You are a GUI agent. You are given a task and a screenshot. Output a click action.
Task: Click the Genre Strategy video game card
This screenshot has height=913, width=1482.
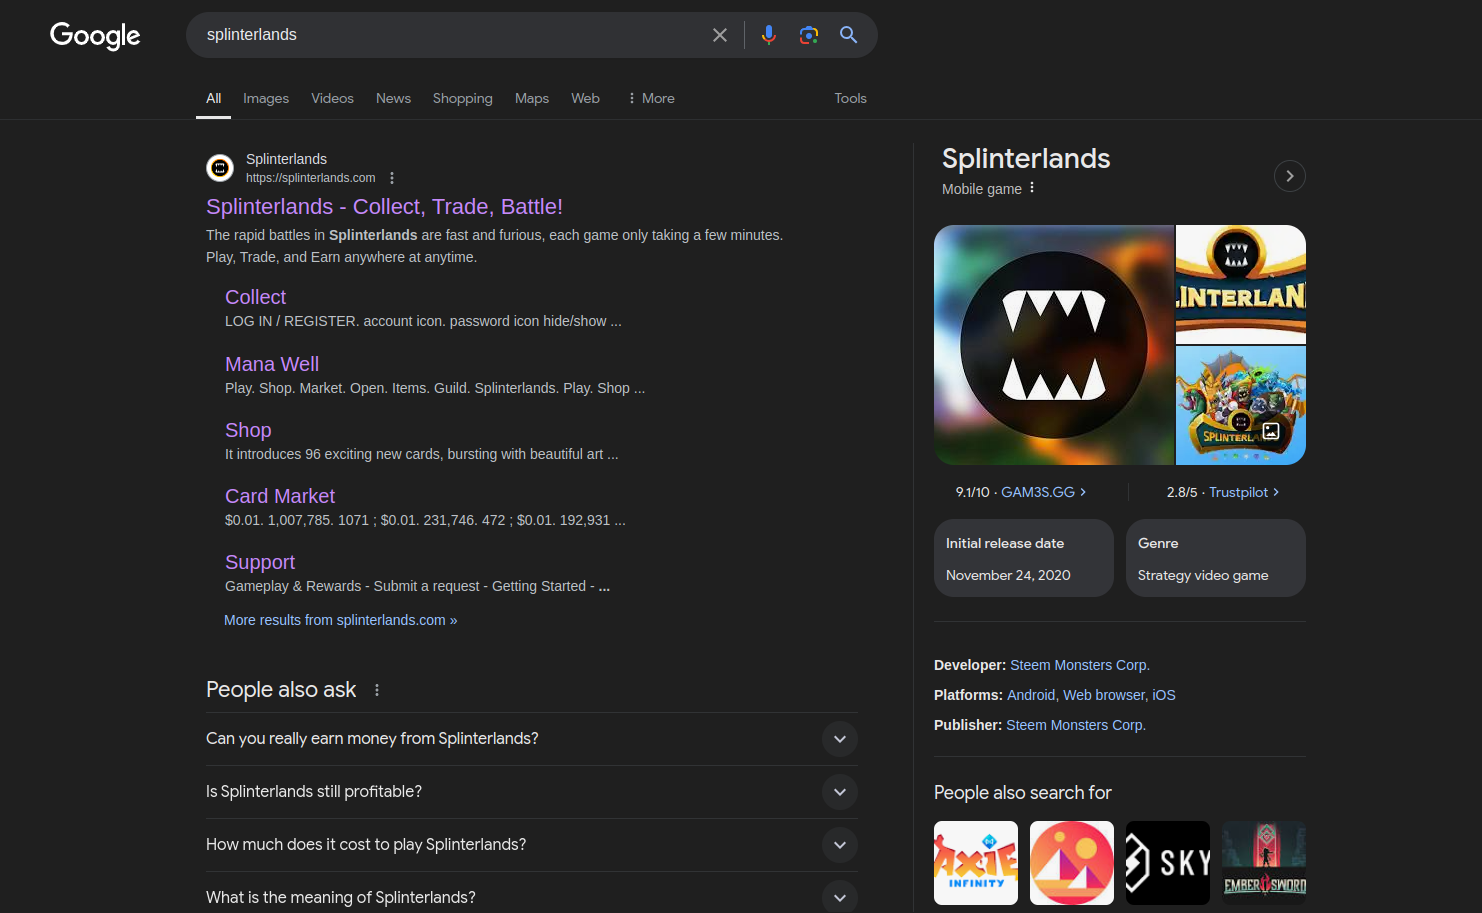1216,558
